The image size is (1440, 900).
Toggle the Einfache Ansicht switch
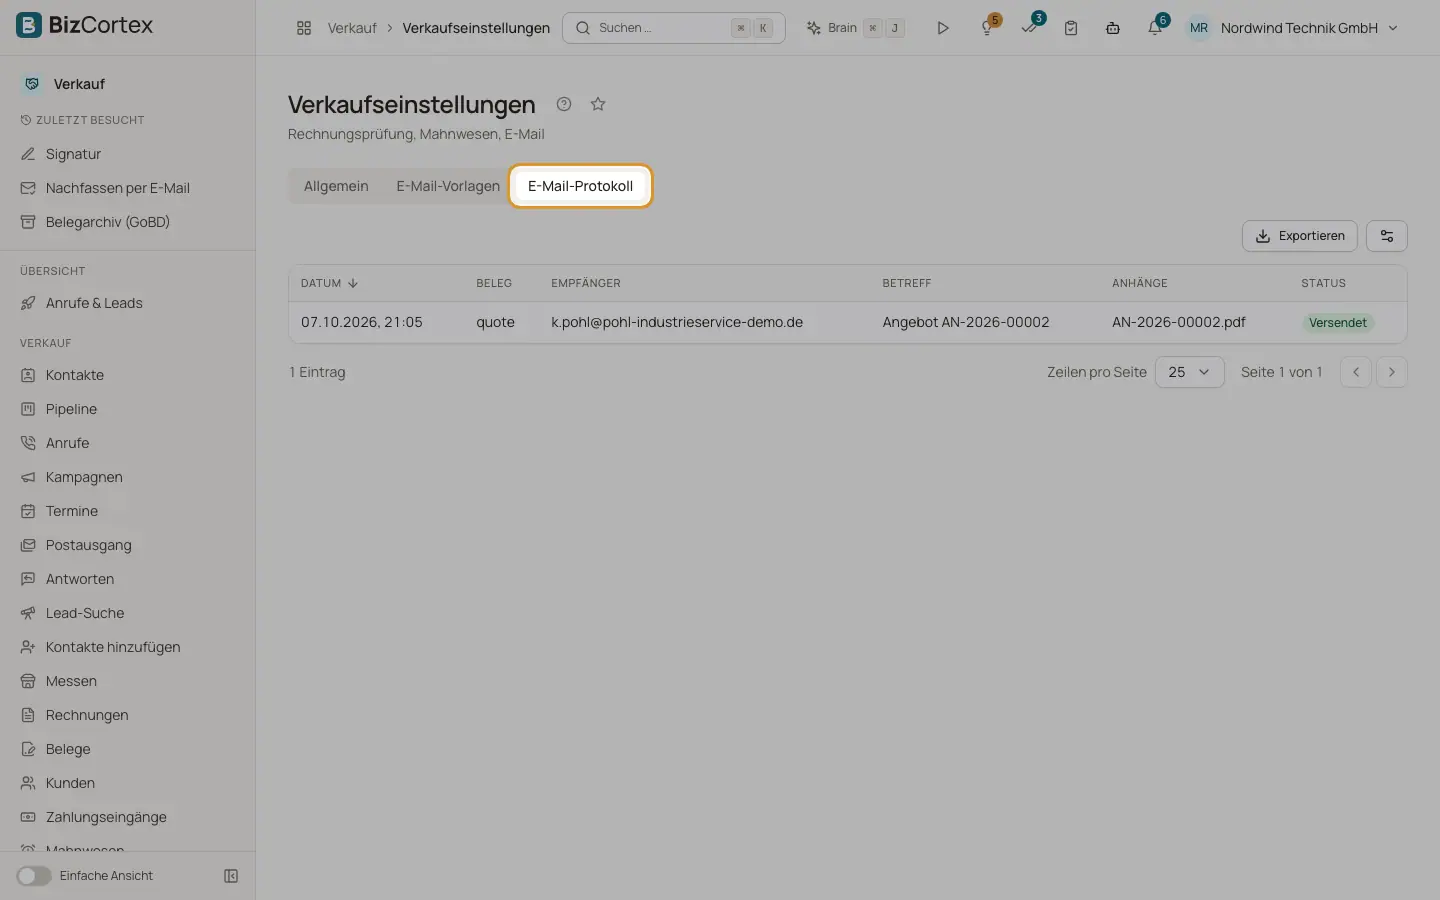pos(34,876)
